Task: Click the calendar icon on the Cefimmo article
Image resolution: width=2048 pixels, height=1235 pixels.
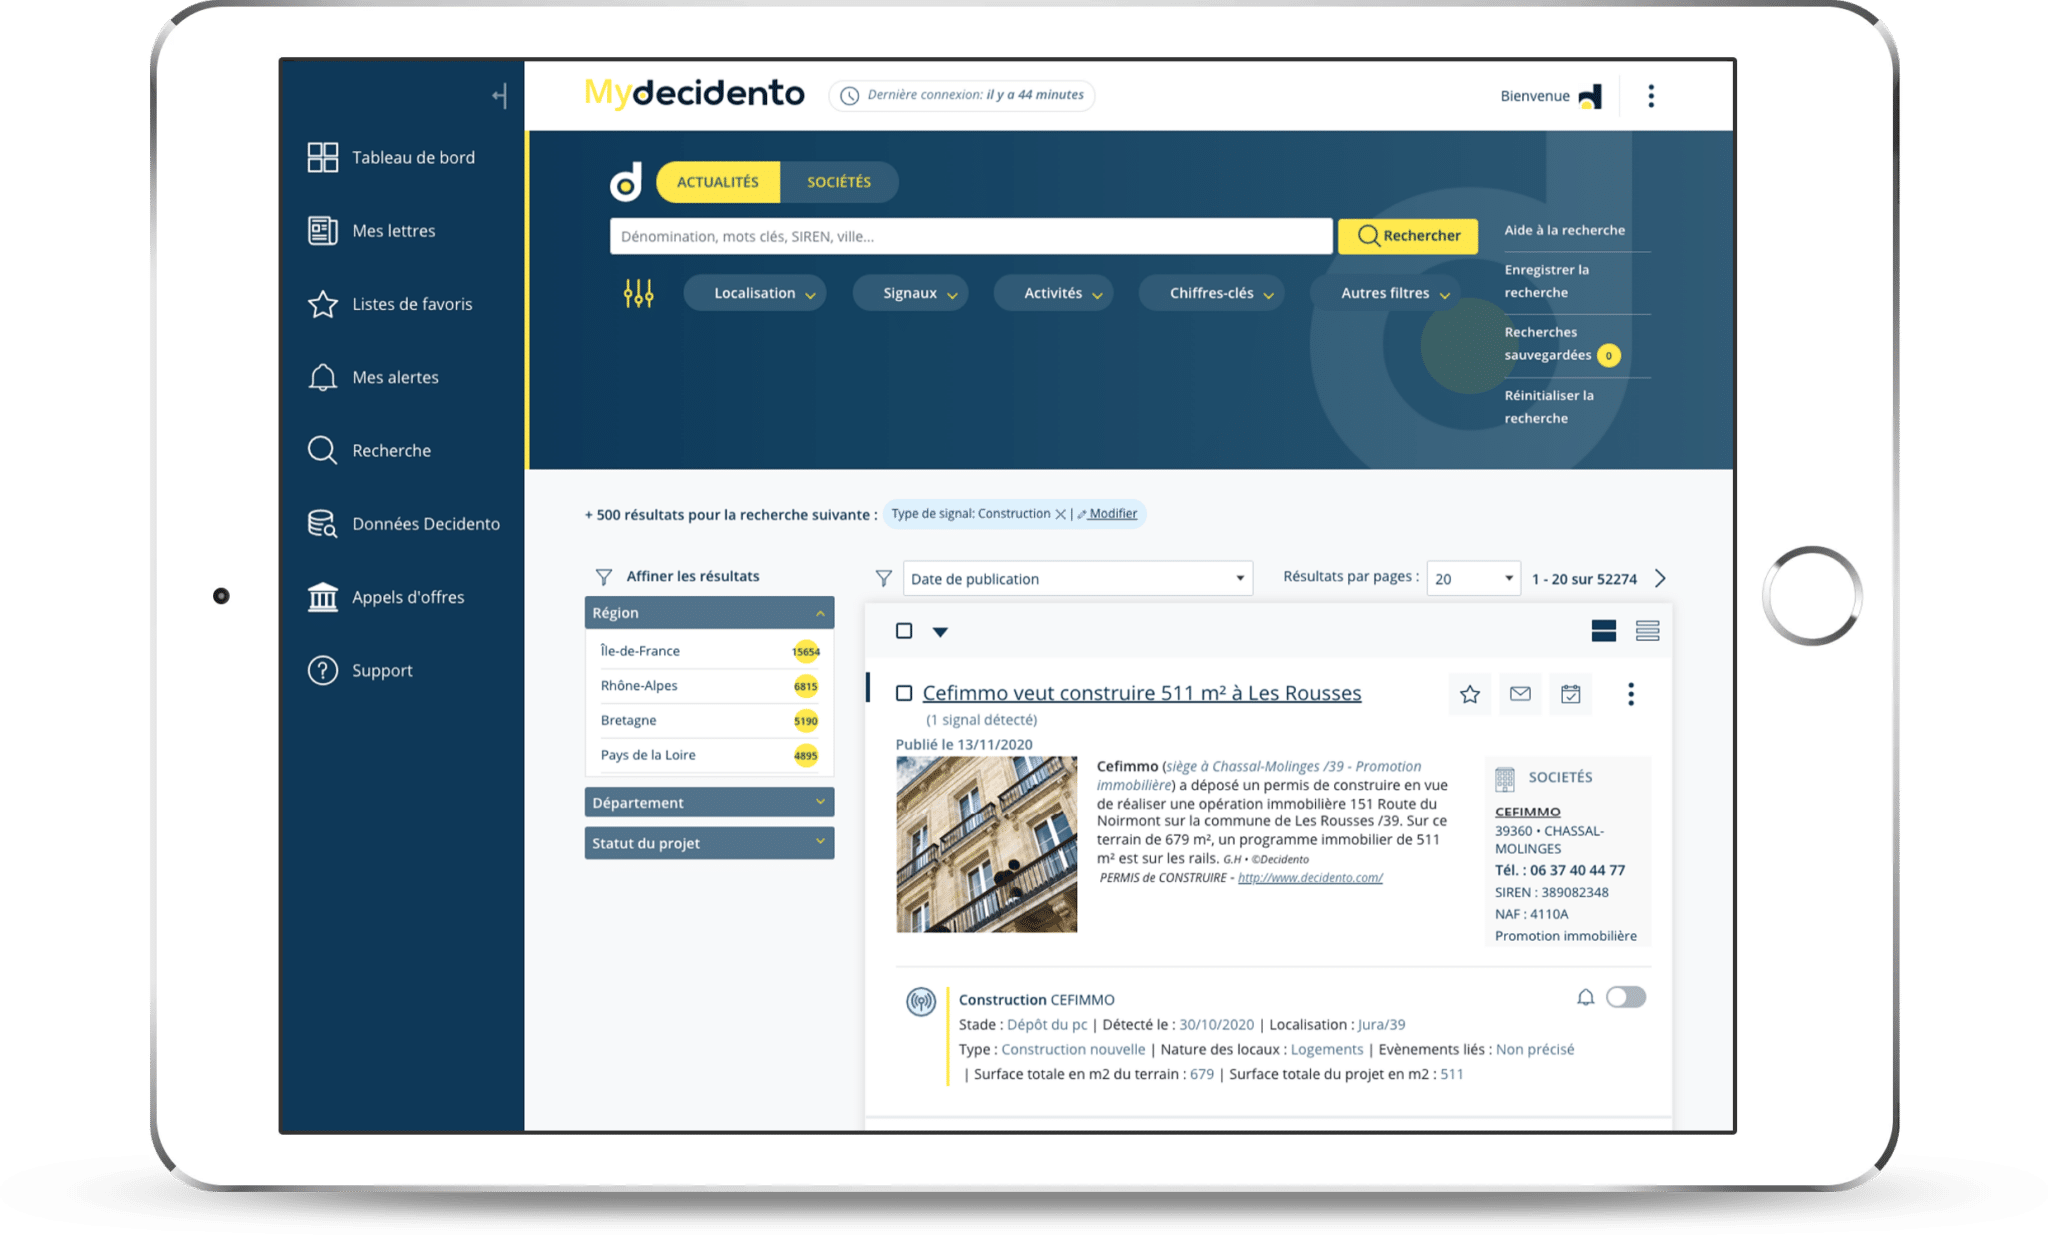Action: pyautogui.click(x=1571, y=694)
